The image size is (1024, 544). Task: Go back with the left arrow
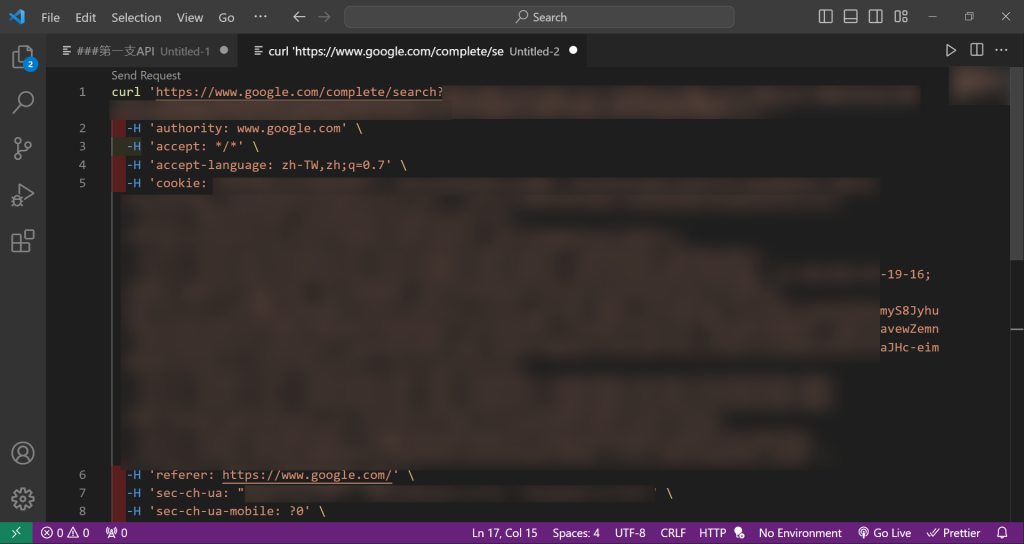(x=299, y=17)
